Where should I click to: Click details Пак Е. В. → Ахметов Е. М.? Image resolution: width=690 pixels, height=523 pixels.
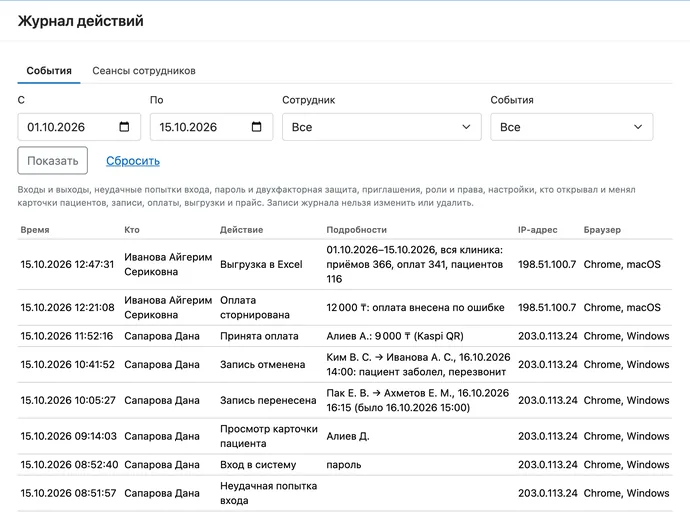coord(418,401)
